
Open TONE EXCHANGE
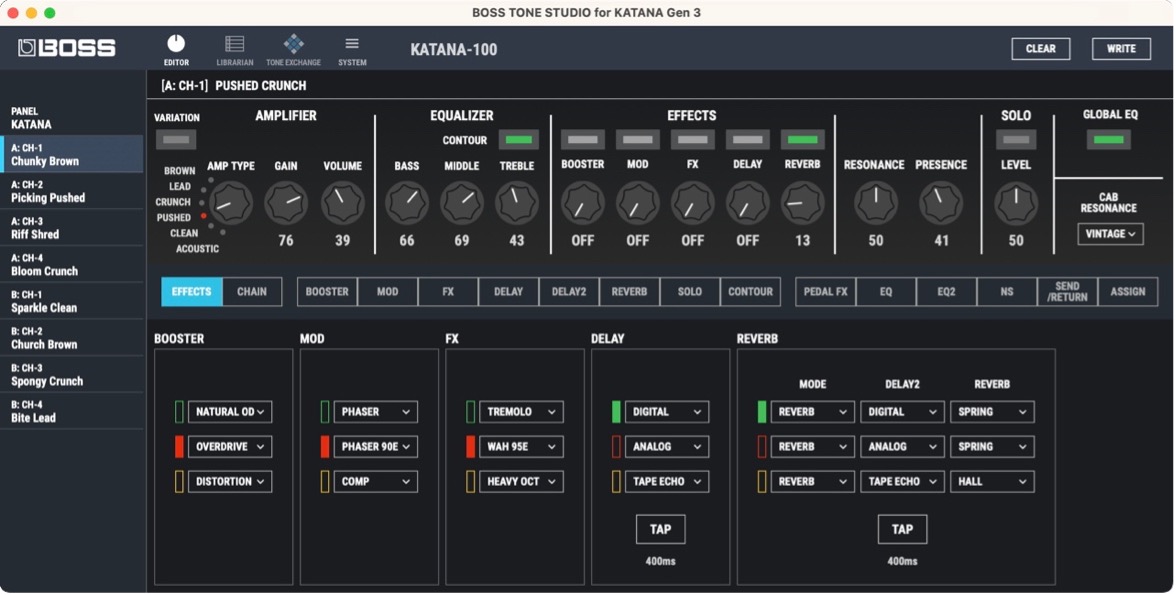[x=293, y=48]
